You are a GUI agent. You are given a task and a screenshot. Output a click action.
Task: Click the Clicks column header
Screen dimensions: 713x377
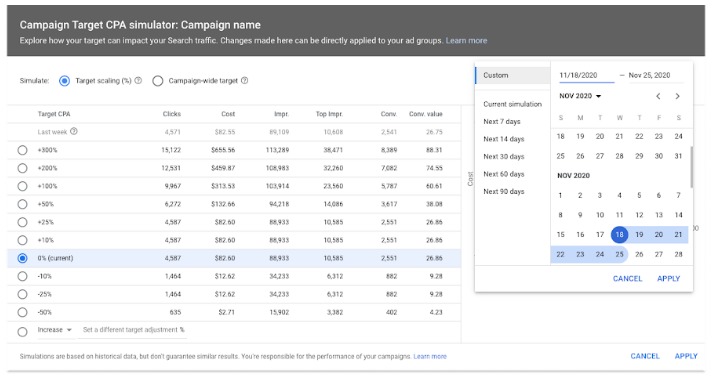(x=171, y=114)
